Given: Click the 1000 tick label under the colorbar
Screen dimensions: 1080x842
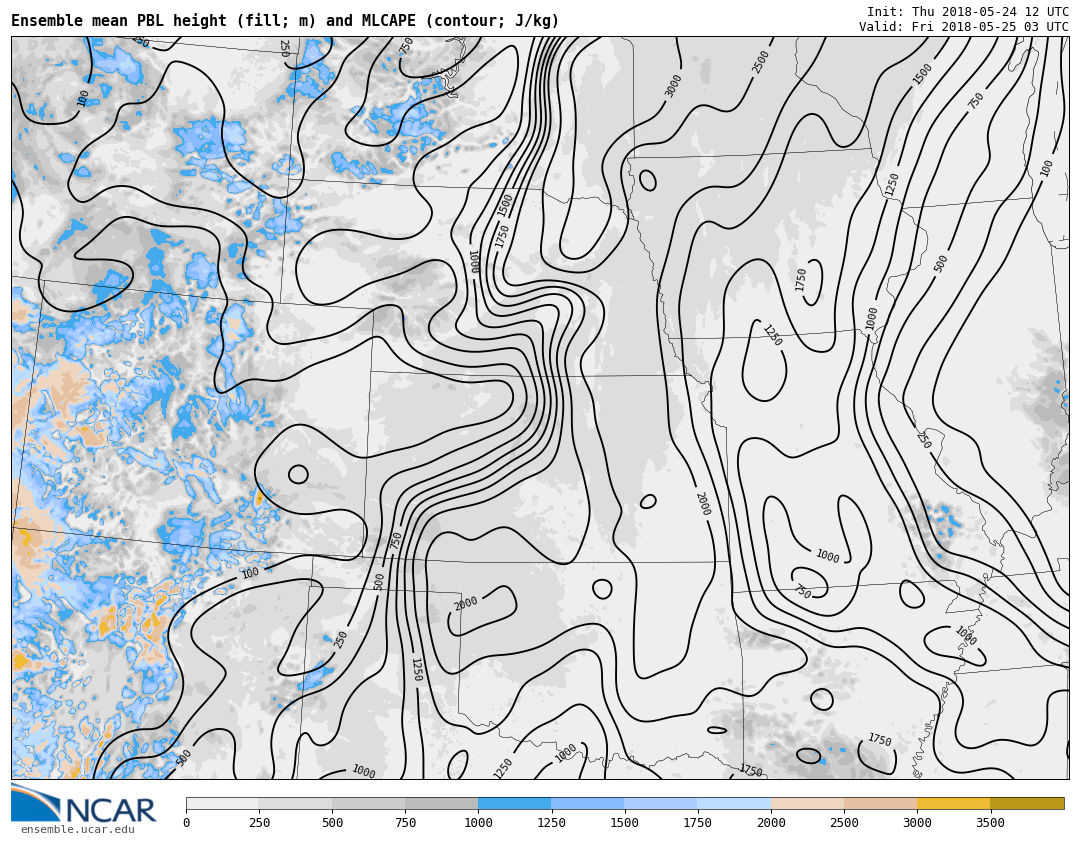Looking at the screenshot, I should click(478, 823).
